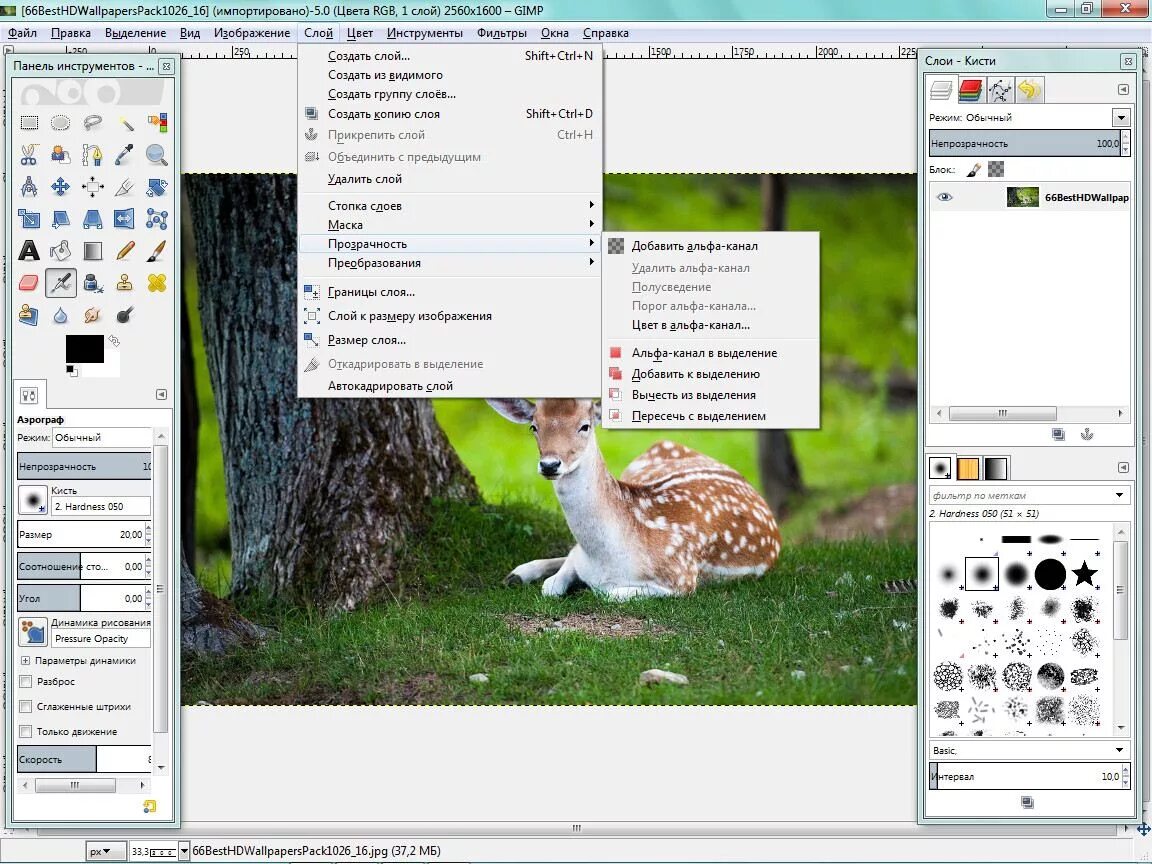1152x864 pixels.
Task: Open the Режим dropdown in Layers panel
Action: click(1029, 118)
